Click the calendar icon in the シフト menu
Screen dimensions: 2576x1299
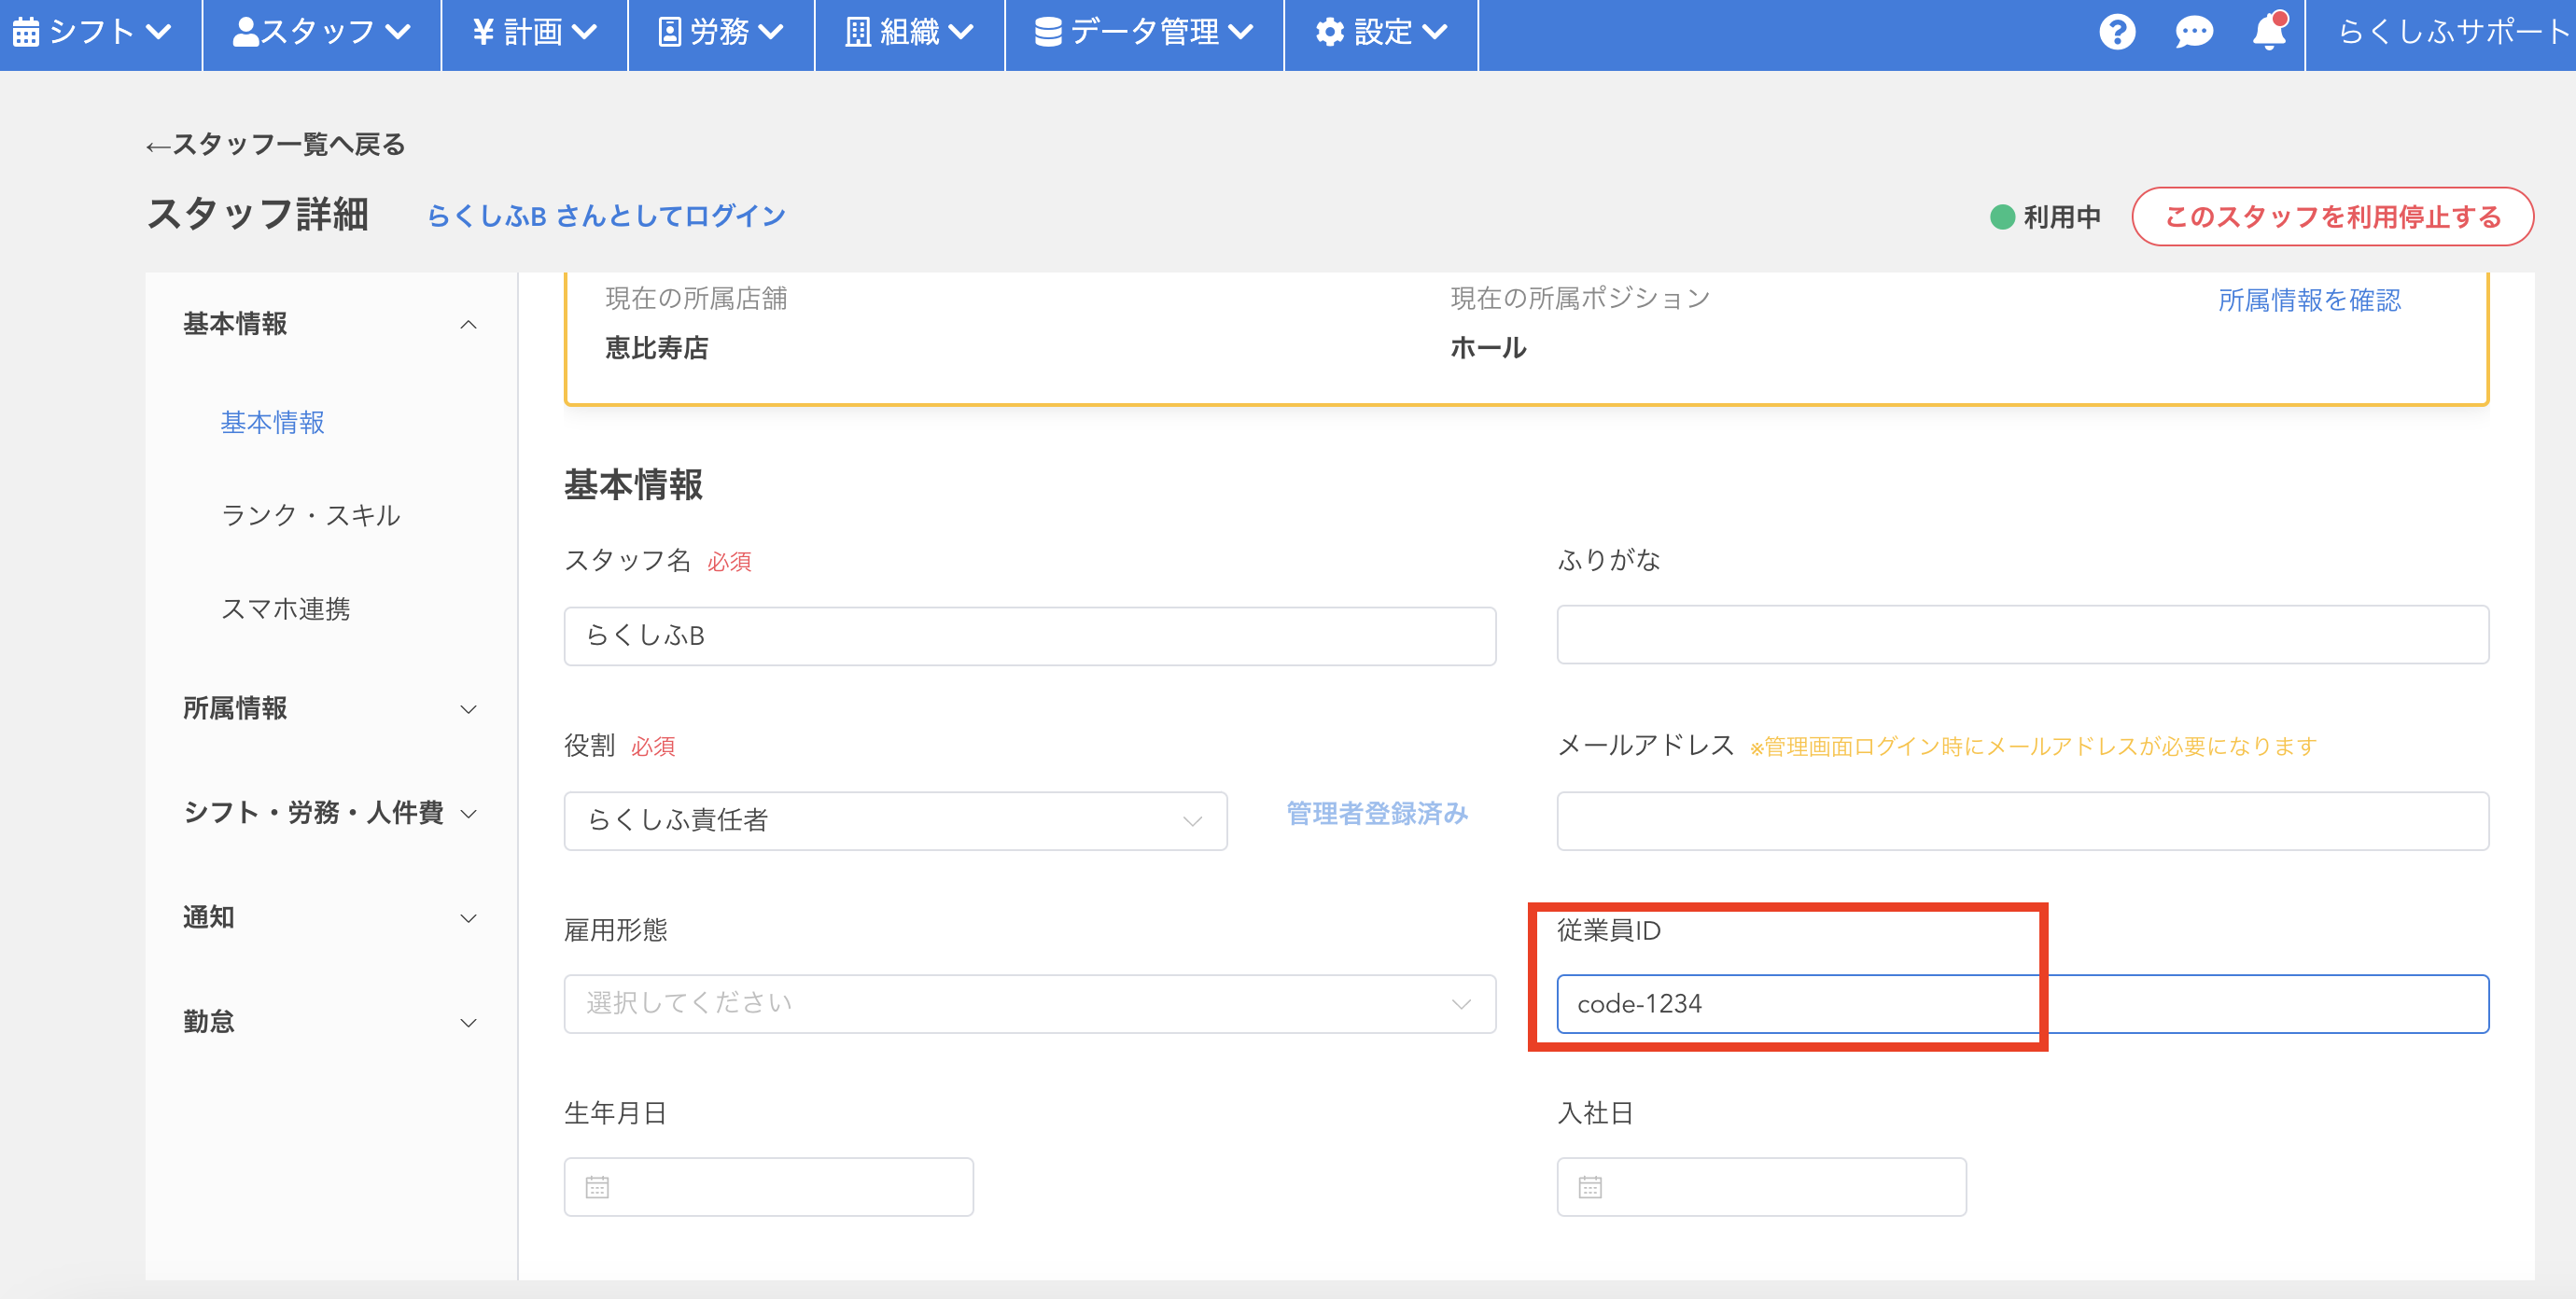(26, 32)
